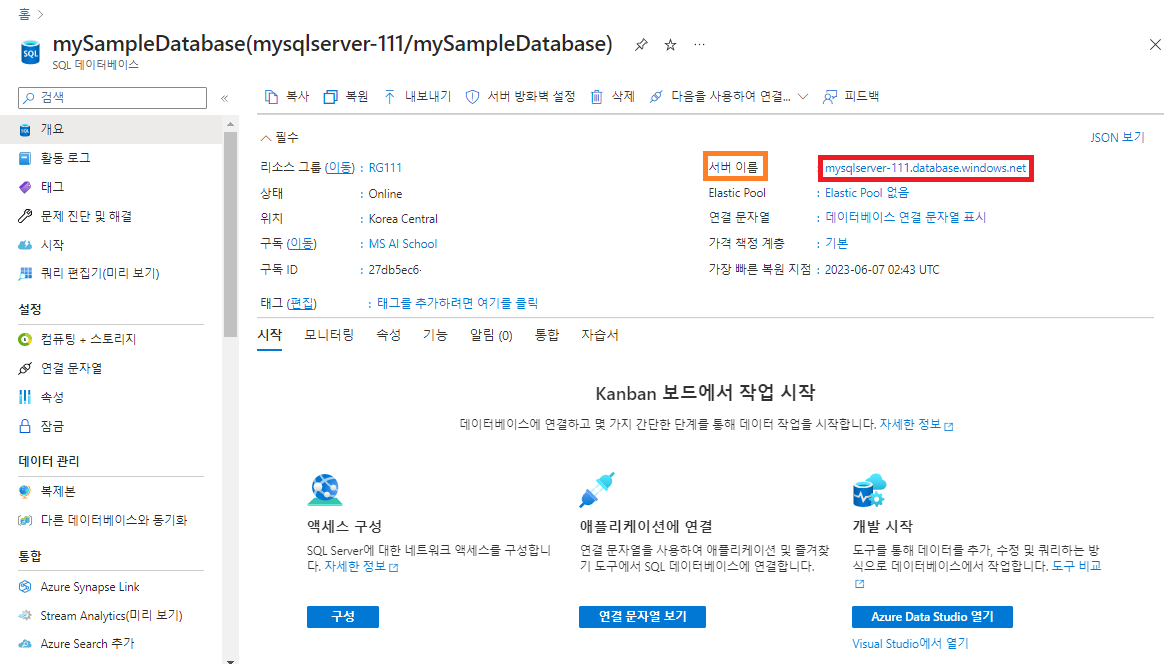This screenshot has width=1164, height=664.
Task: Collapse the sidebar with double chevron
Action: [225, 98]
